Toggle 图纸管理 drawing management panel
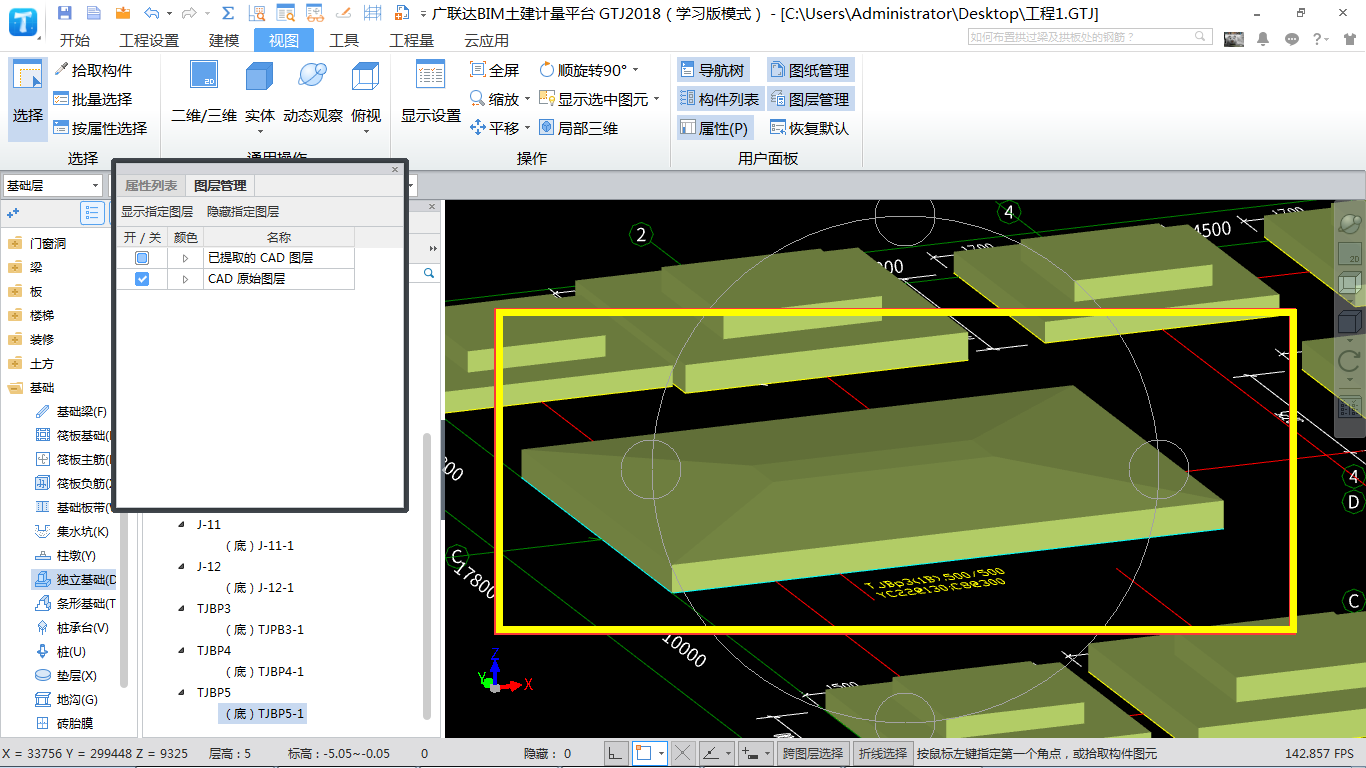The image size is (1366, 768). (810, 70)
